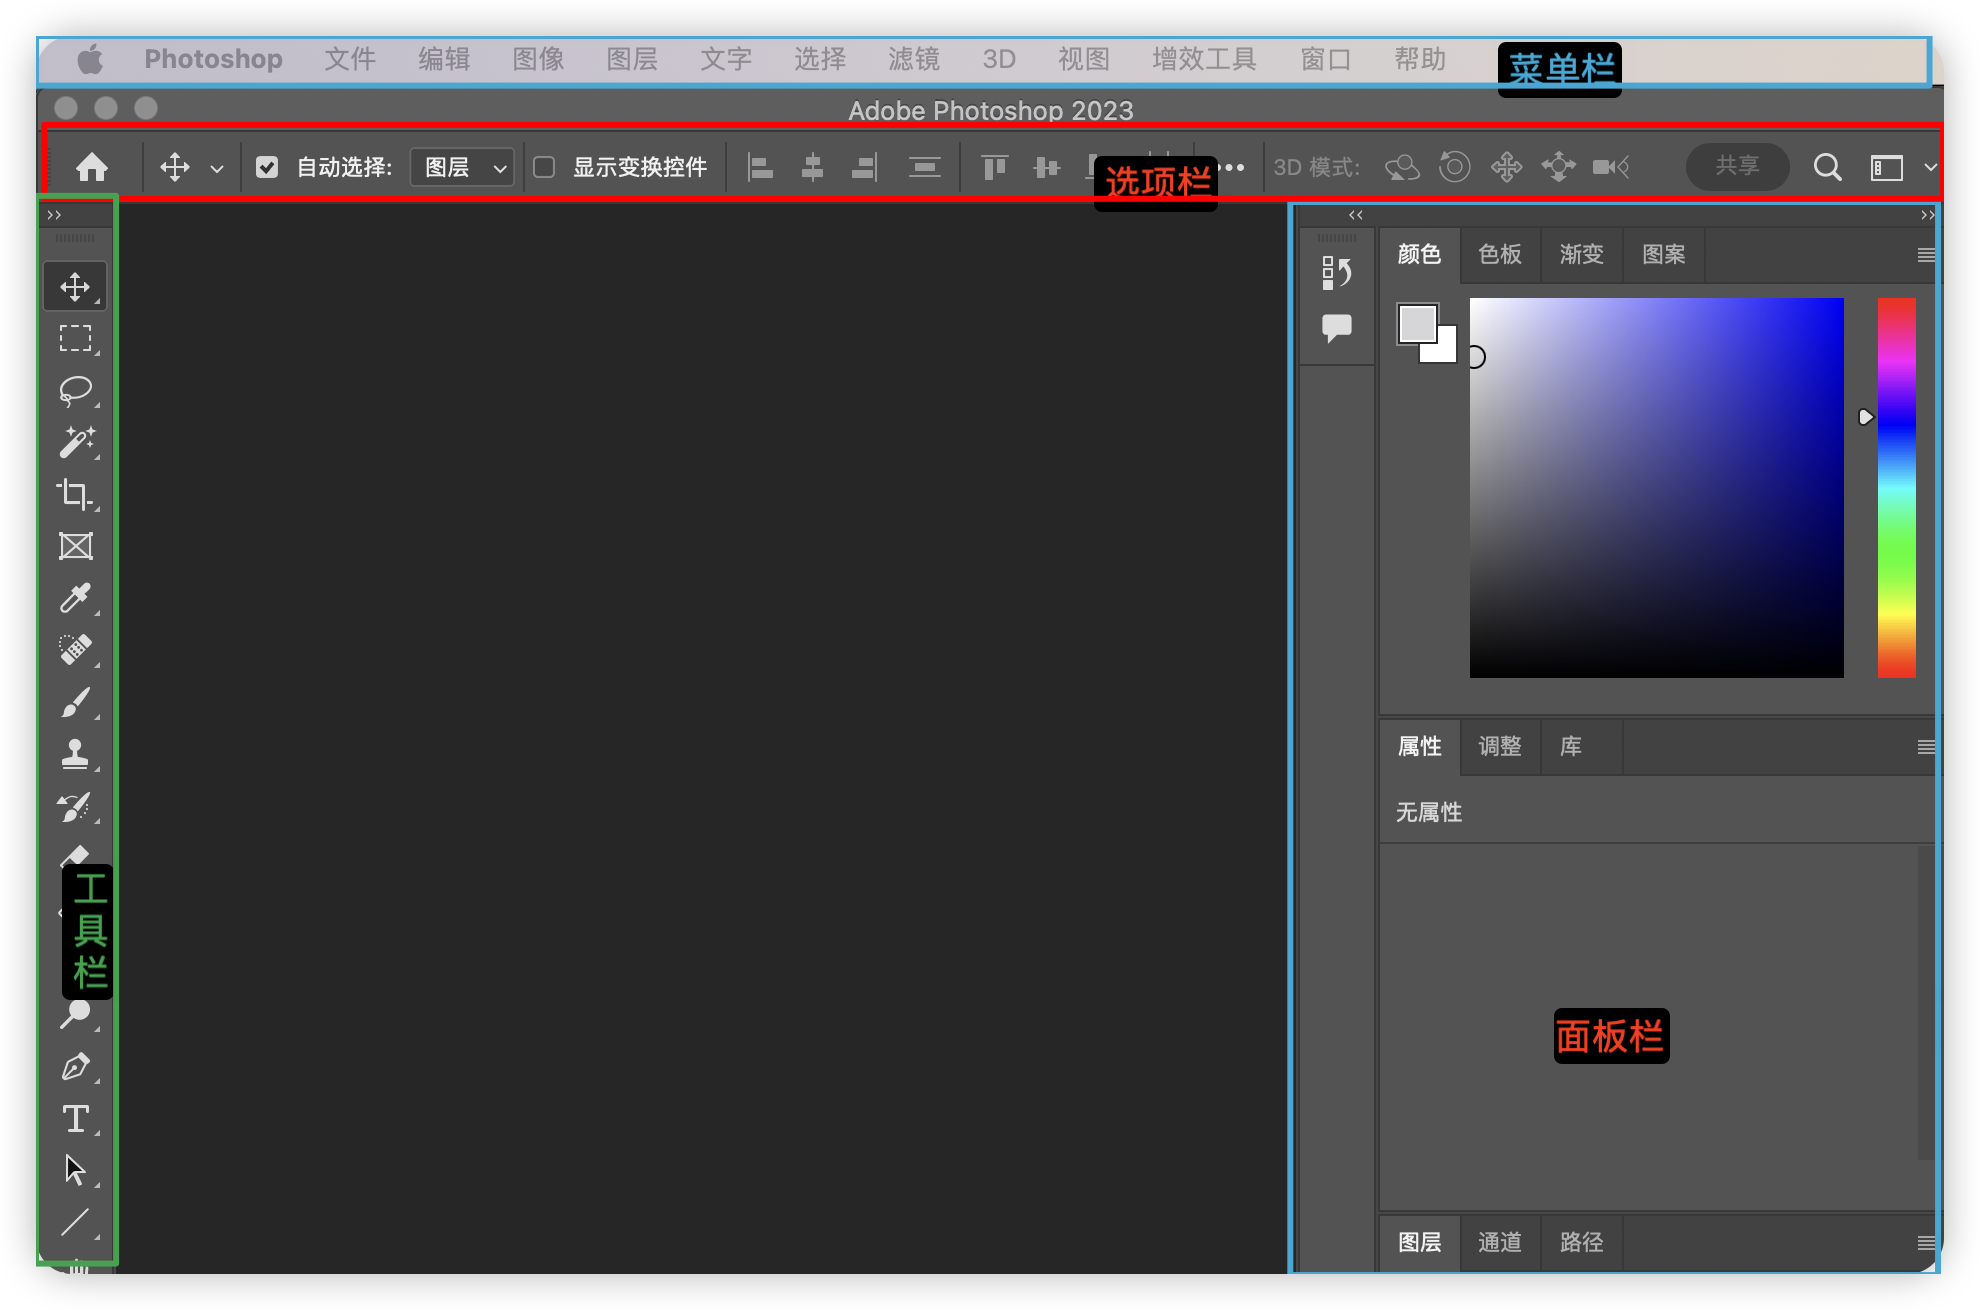
Task: Click the hue slider triangle handle
Action: point(1865,417)
